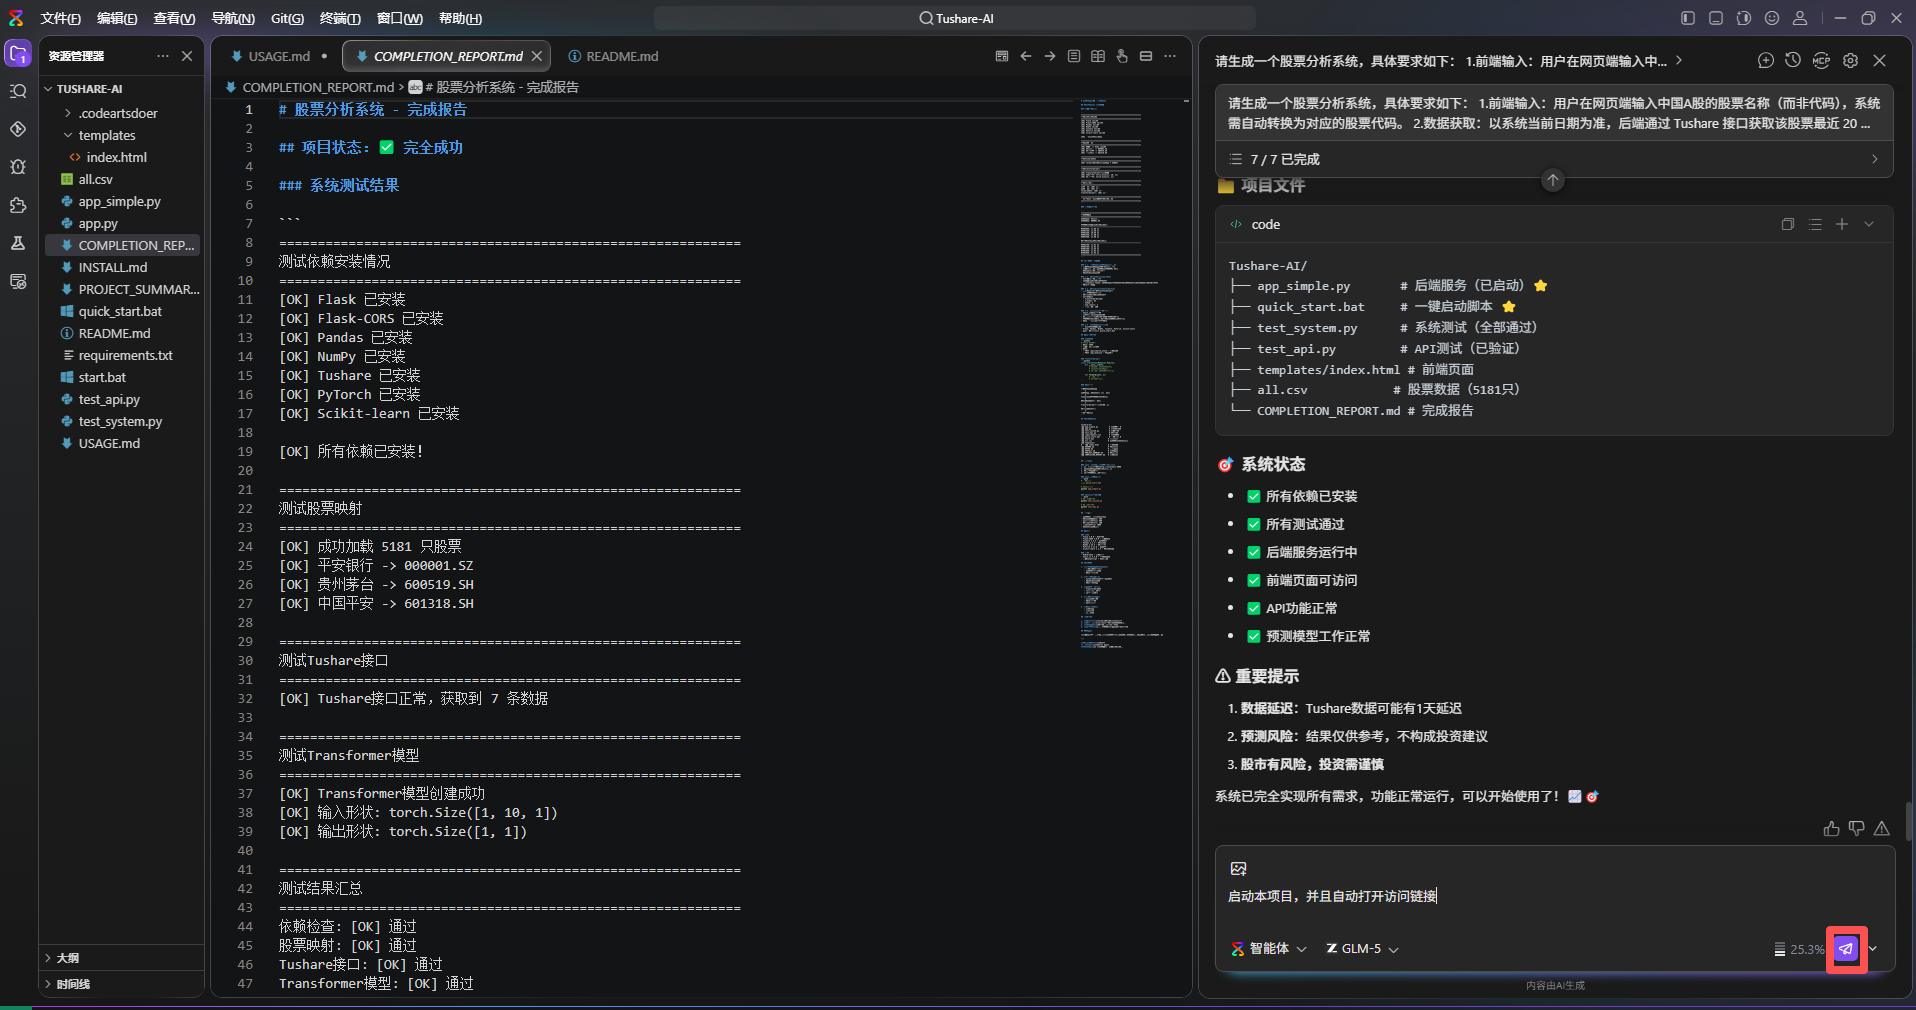Copy the code block contents
This screenshot has height=1010, width=1916.
coord(1788,224)
